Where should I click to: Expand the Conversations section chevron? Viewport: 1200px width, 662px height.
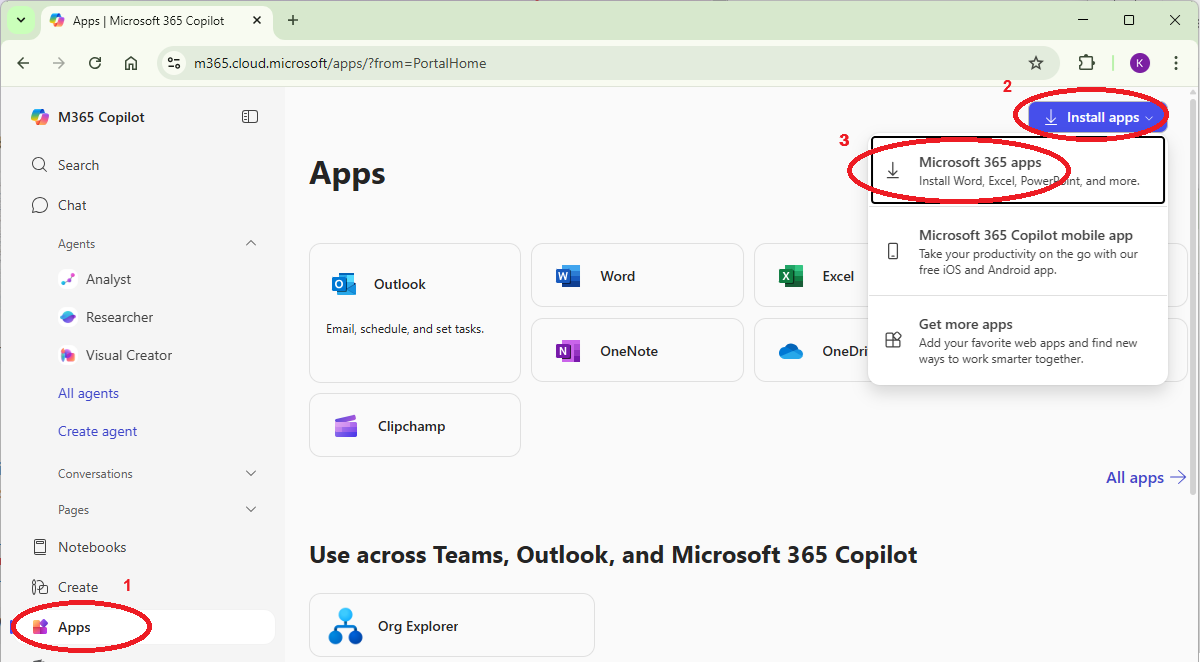click(251, 473)
